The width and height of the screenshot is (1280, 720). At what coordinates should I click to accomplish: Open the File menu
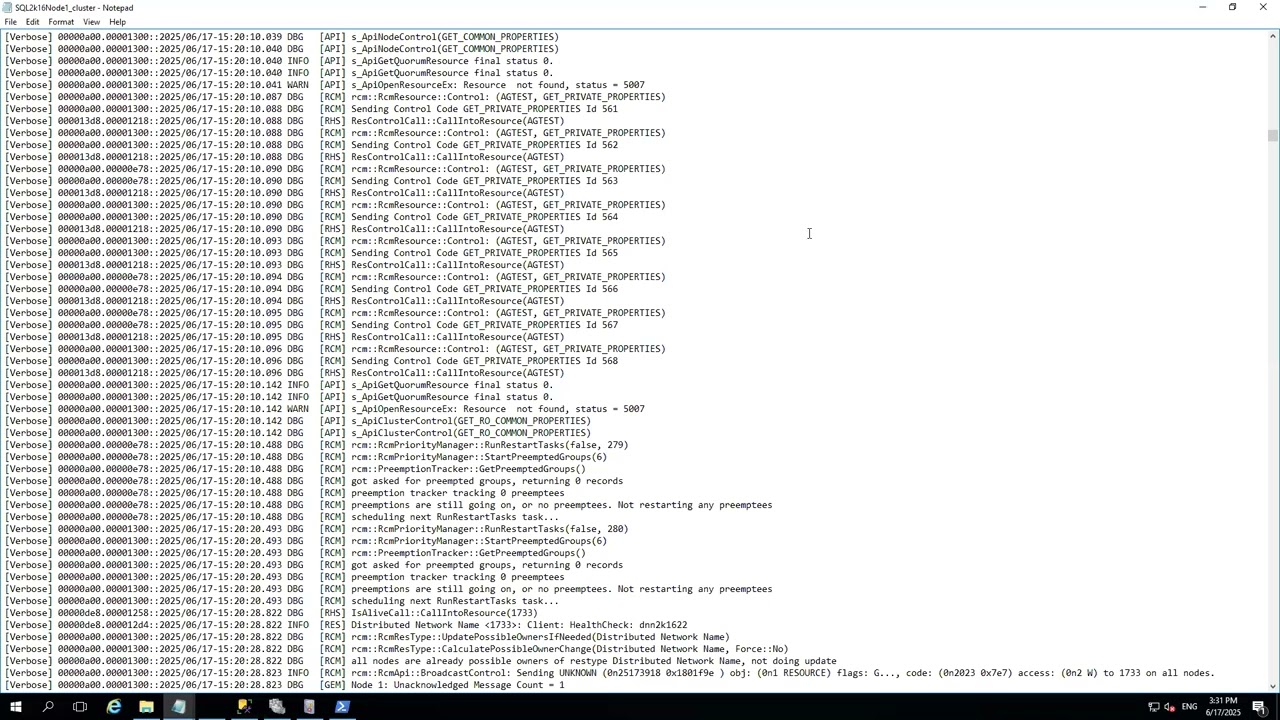point(10,22)
